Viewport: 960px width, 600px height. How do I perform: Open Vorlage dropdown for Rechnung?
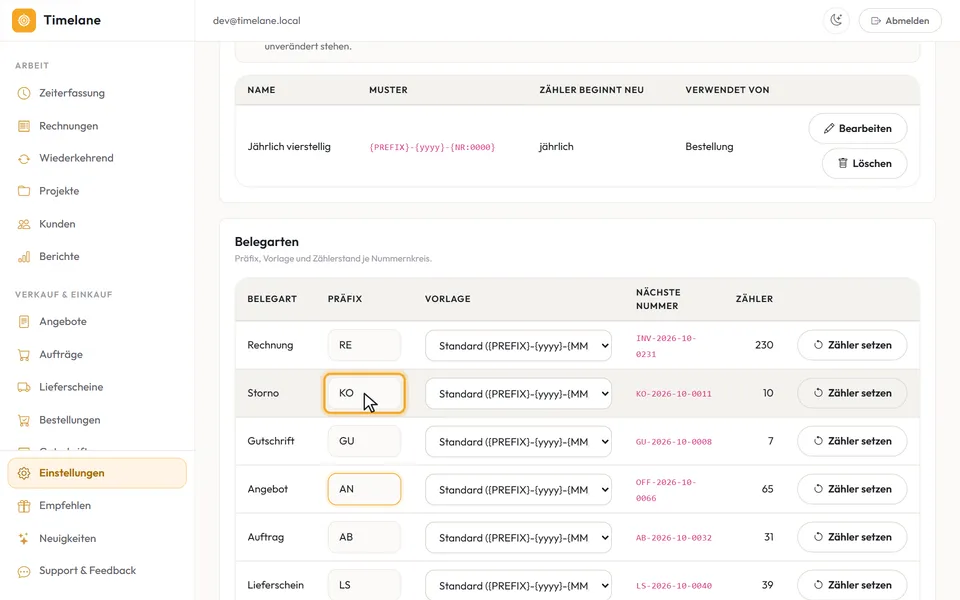[519, 346]
